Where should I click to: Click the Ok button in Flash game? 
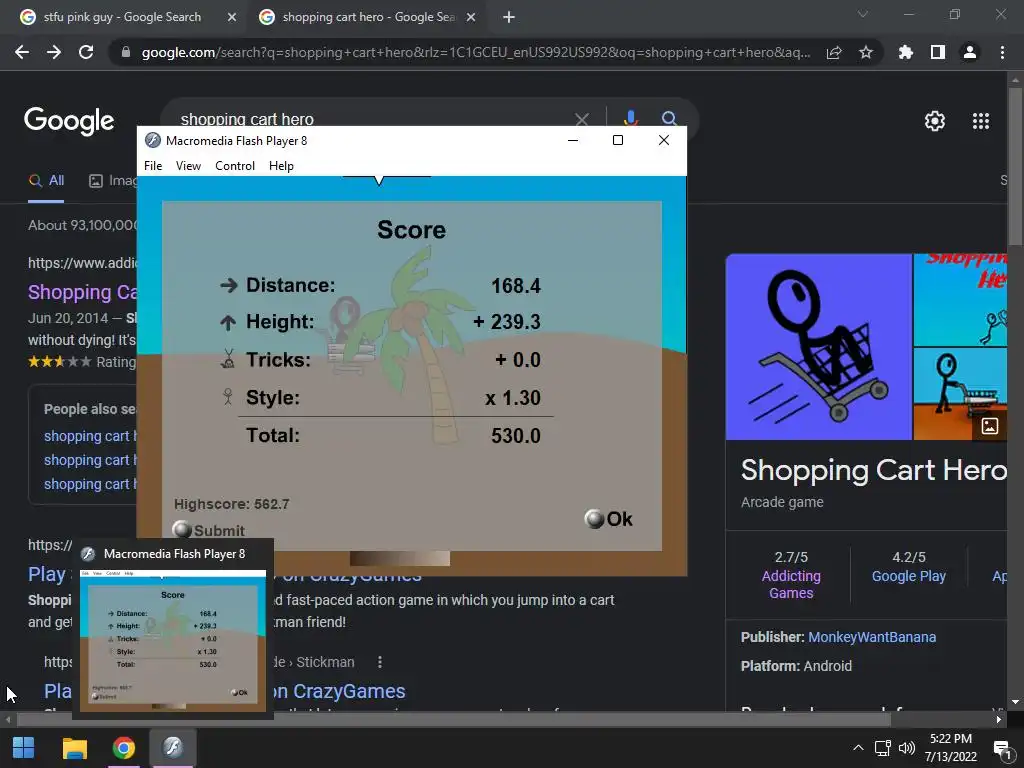click(608, 519)
